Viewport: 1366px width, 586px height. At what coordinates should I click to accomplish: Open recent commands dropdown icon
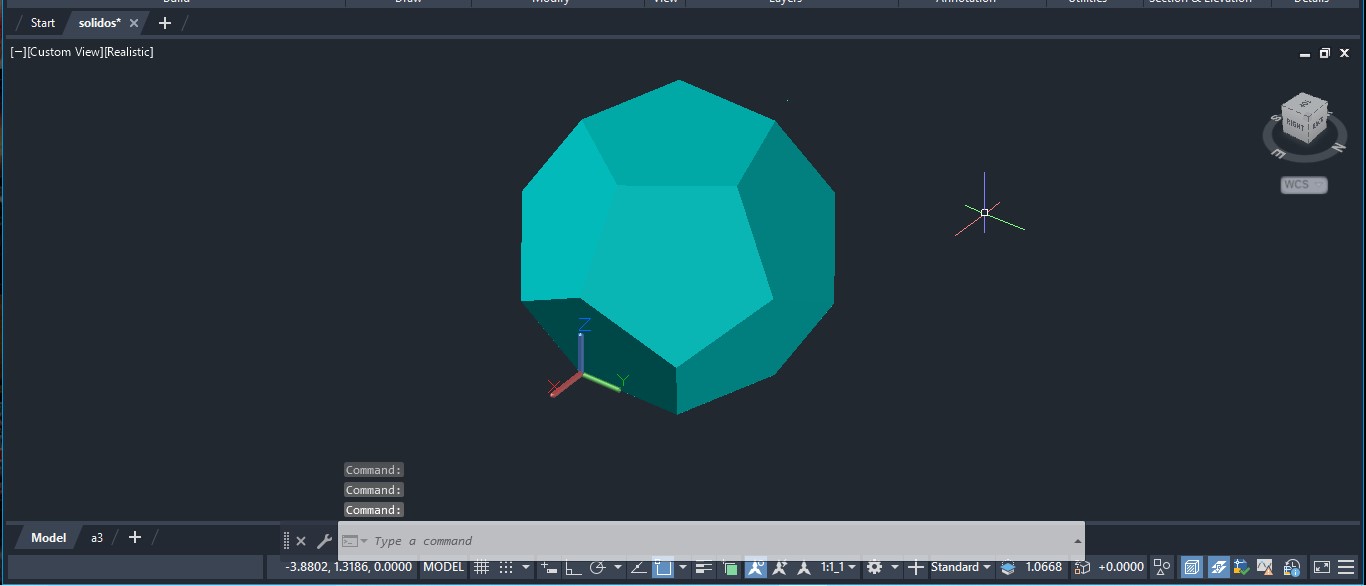354,541
